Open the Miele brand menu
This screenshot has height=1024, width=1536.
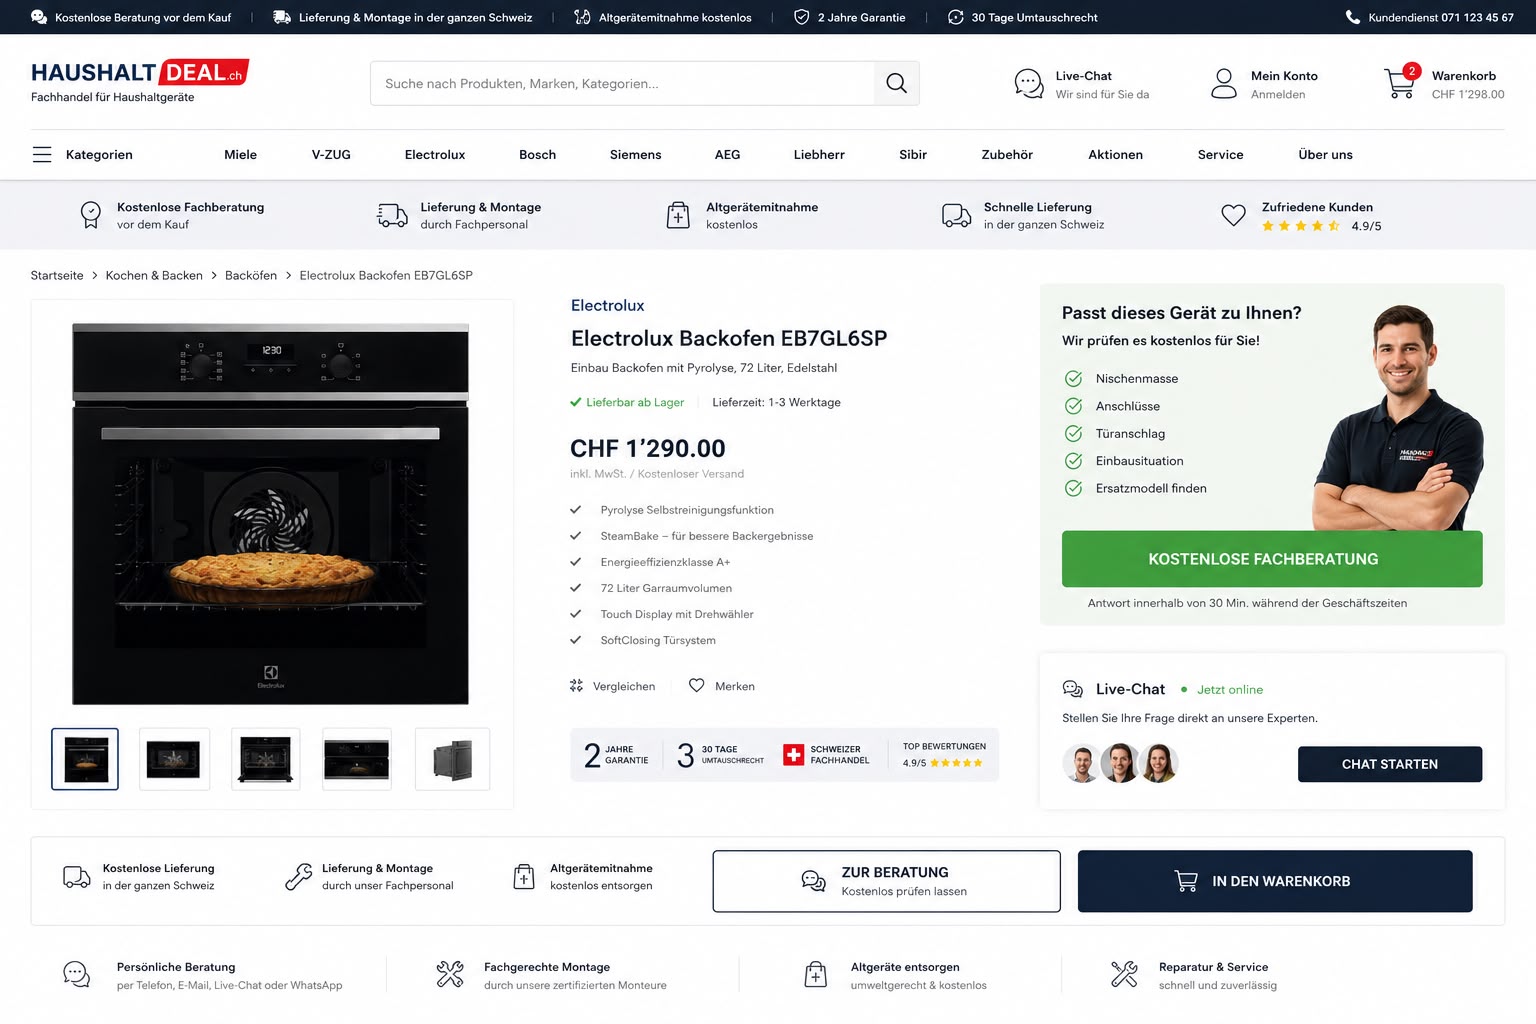coord(240,155)
